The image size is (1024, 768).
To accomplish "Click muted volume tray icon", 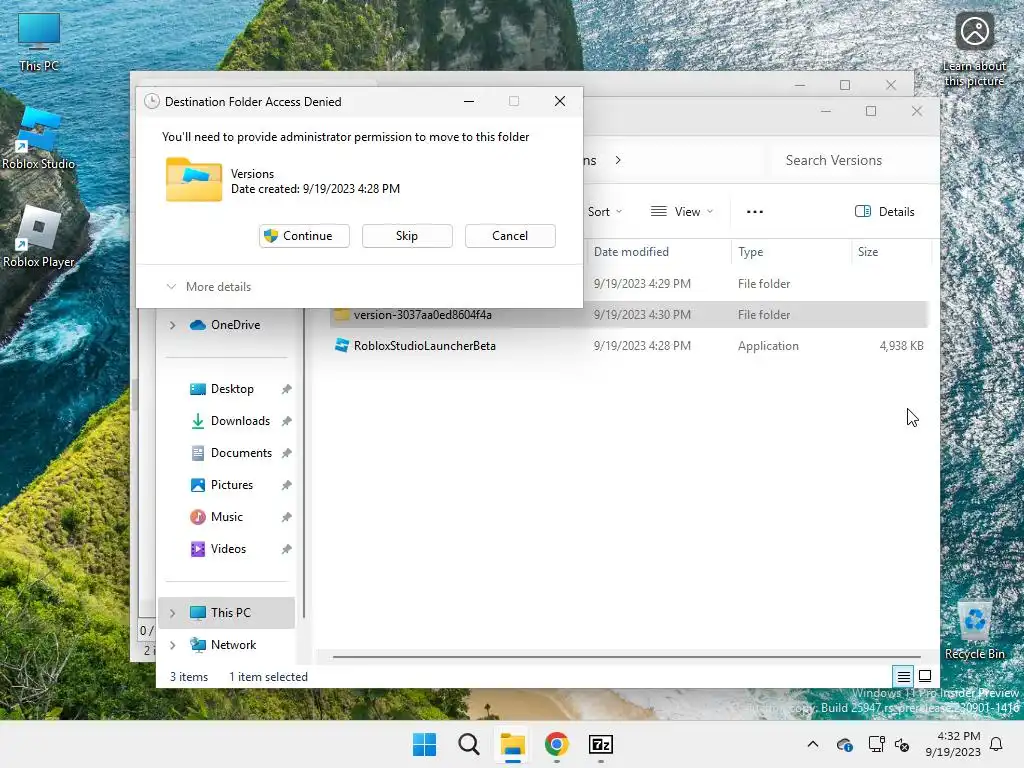I will click(902, 744).
